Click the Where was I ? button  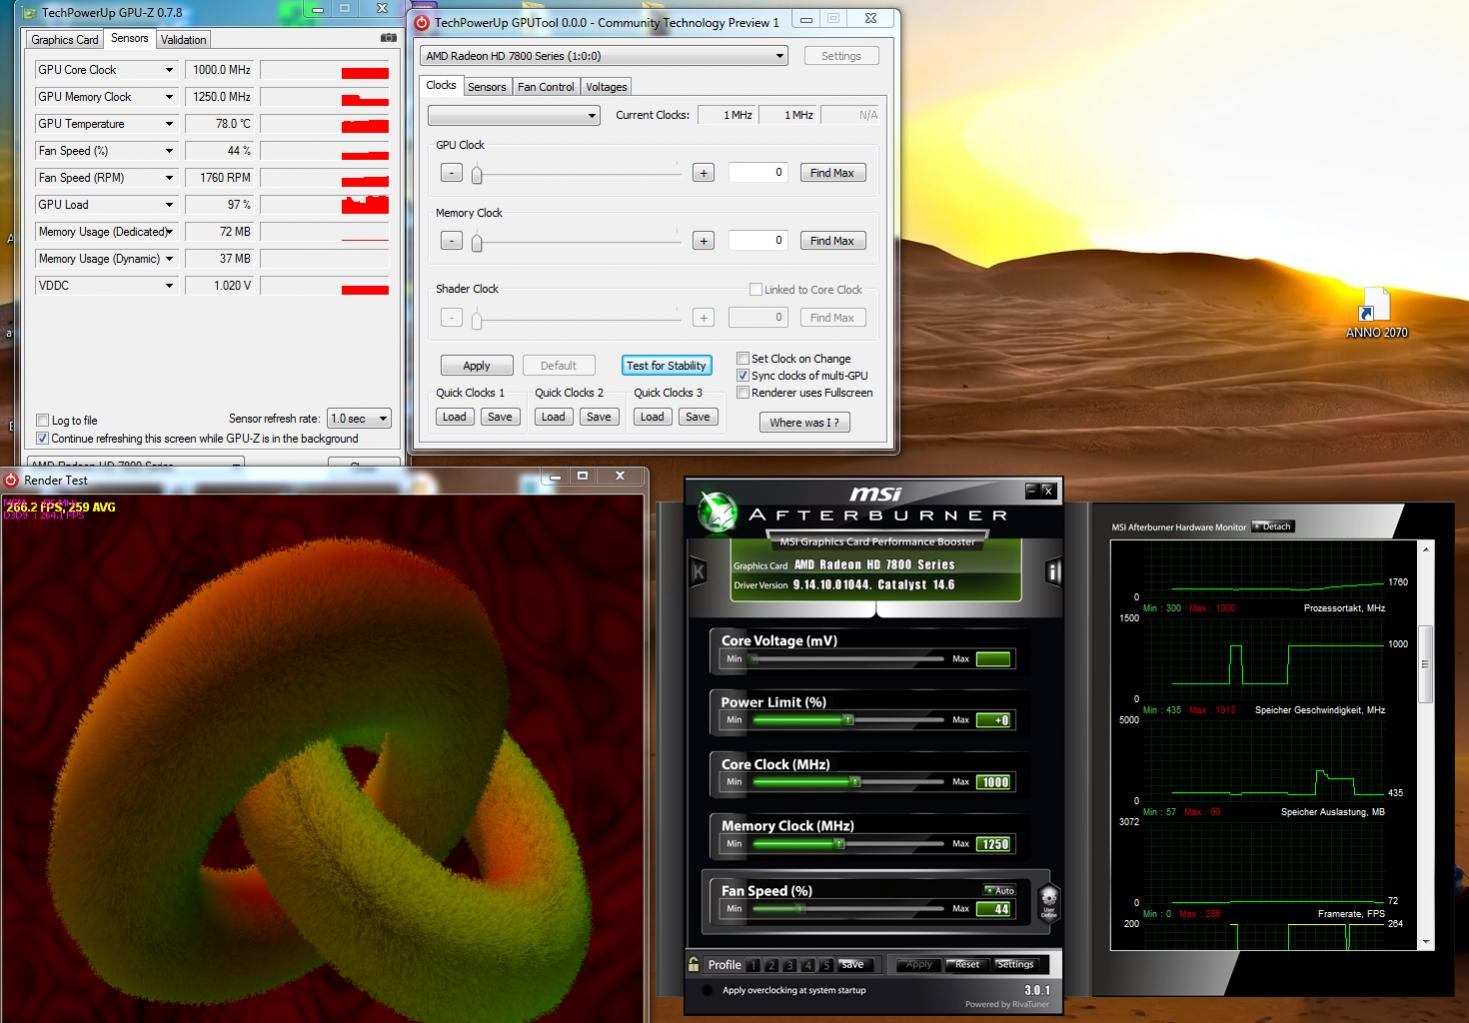804,422
